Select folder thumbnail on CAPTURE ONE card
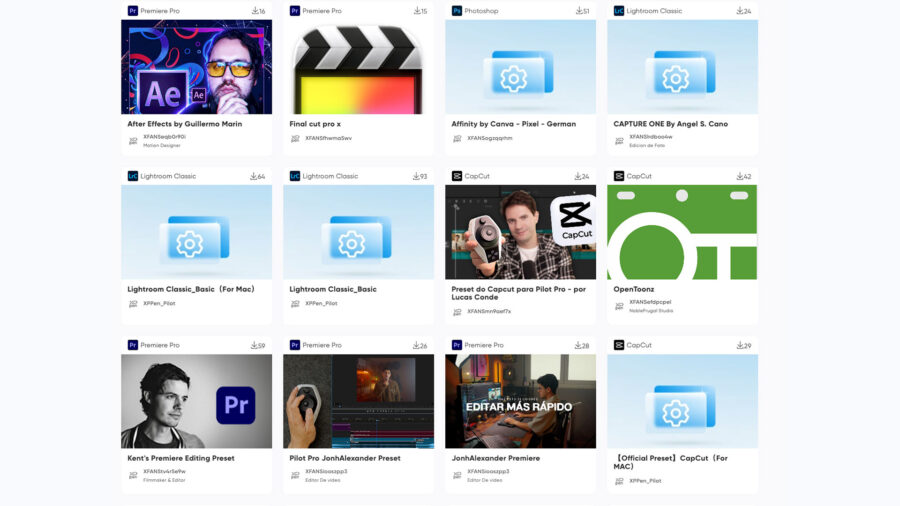 pos(682,67)
